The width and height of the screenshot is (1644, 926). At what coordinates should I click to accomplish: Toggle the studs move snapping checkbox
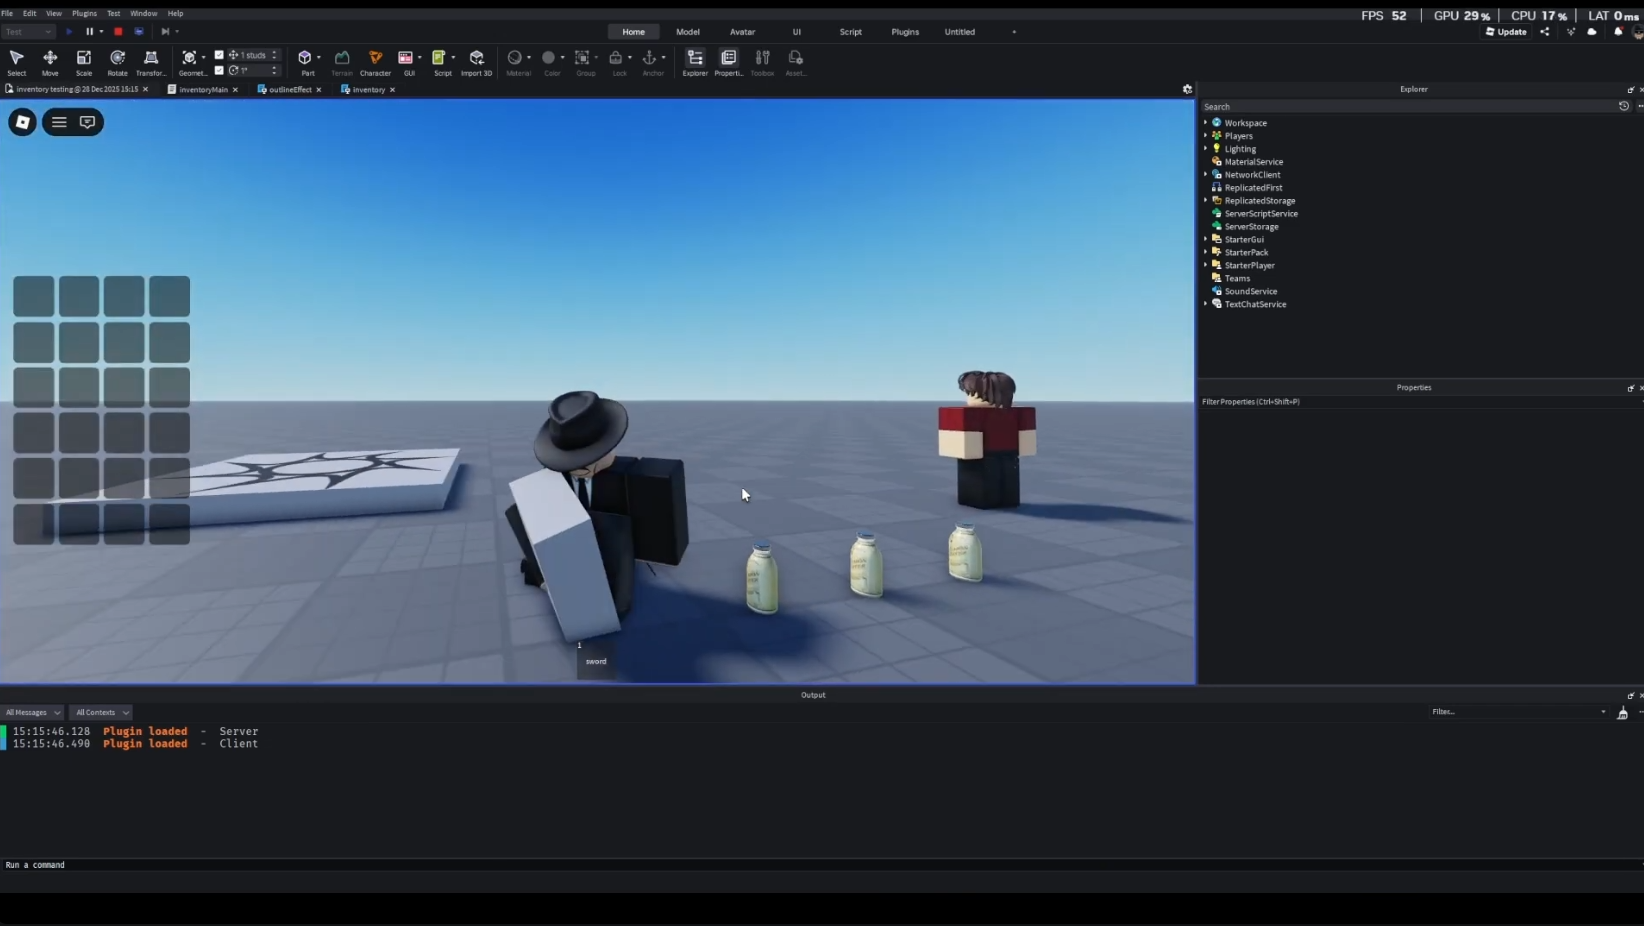(219, 55)
